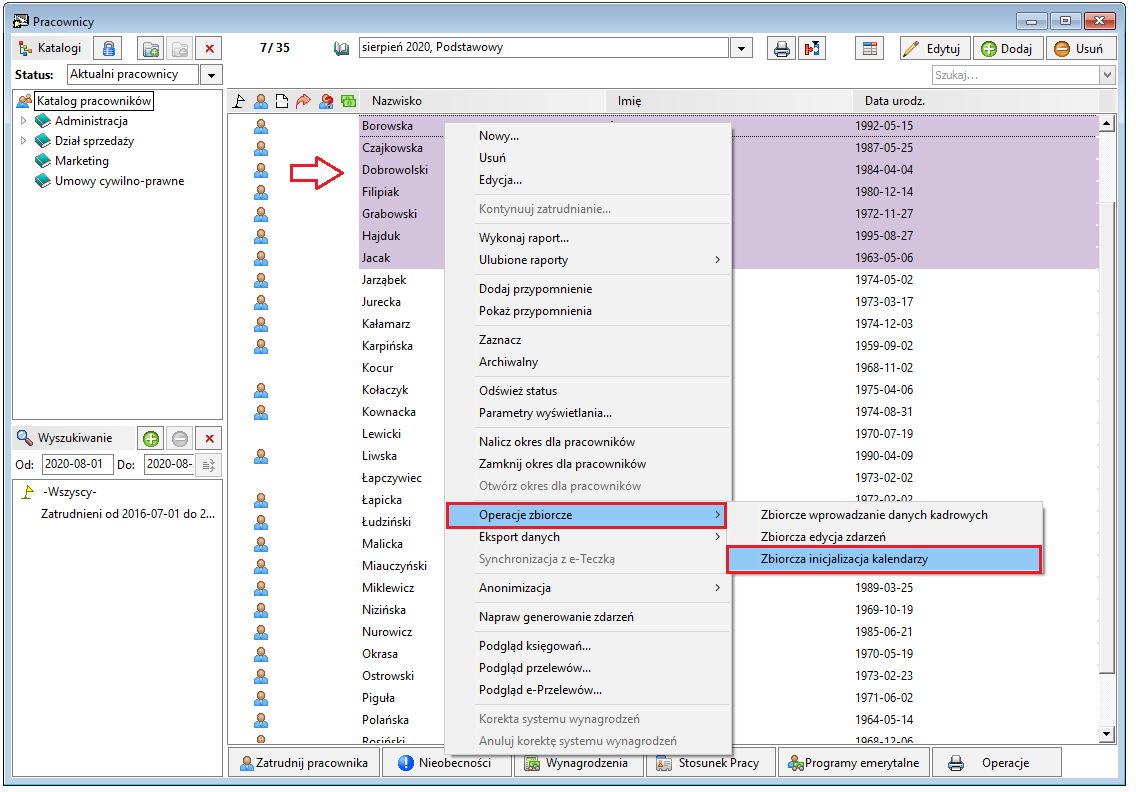This screenshot has width=1136, height=792.
Task: Expand the Ulubione raporty submenu
Action: click(x=587, y=260)
